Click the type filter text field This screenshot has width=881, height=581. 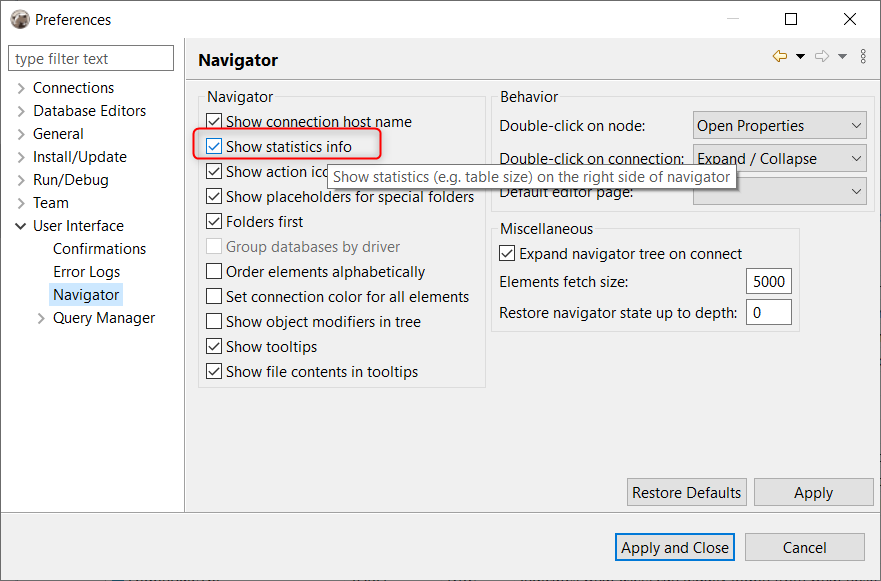[90, 58]
